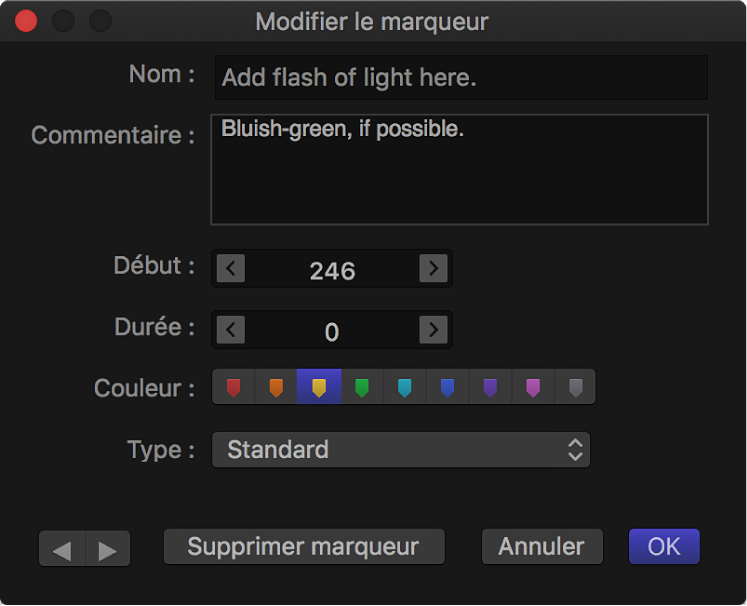The height and width of the screenshot is (606, 747).
Task: Increase the Durée value
Action: coord(432,330)
